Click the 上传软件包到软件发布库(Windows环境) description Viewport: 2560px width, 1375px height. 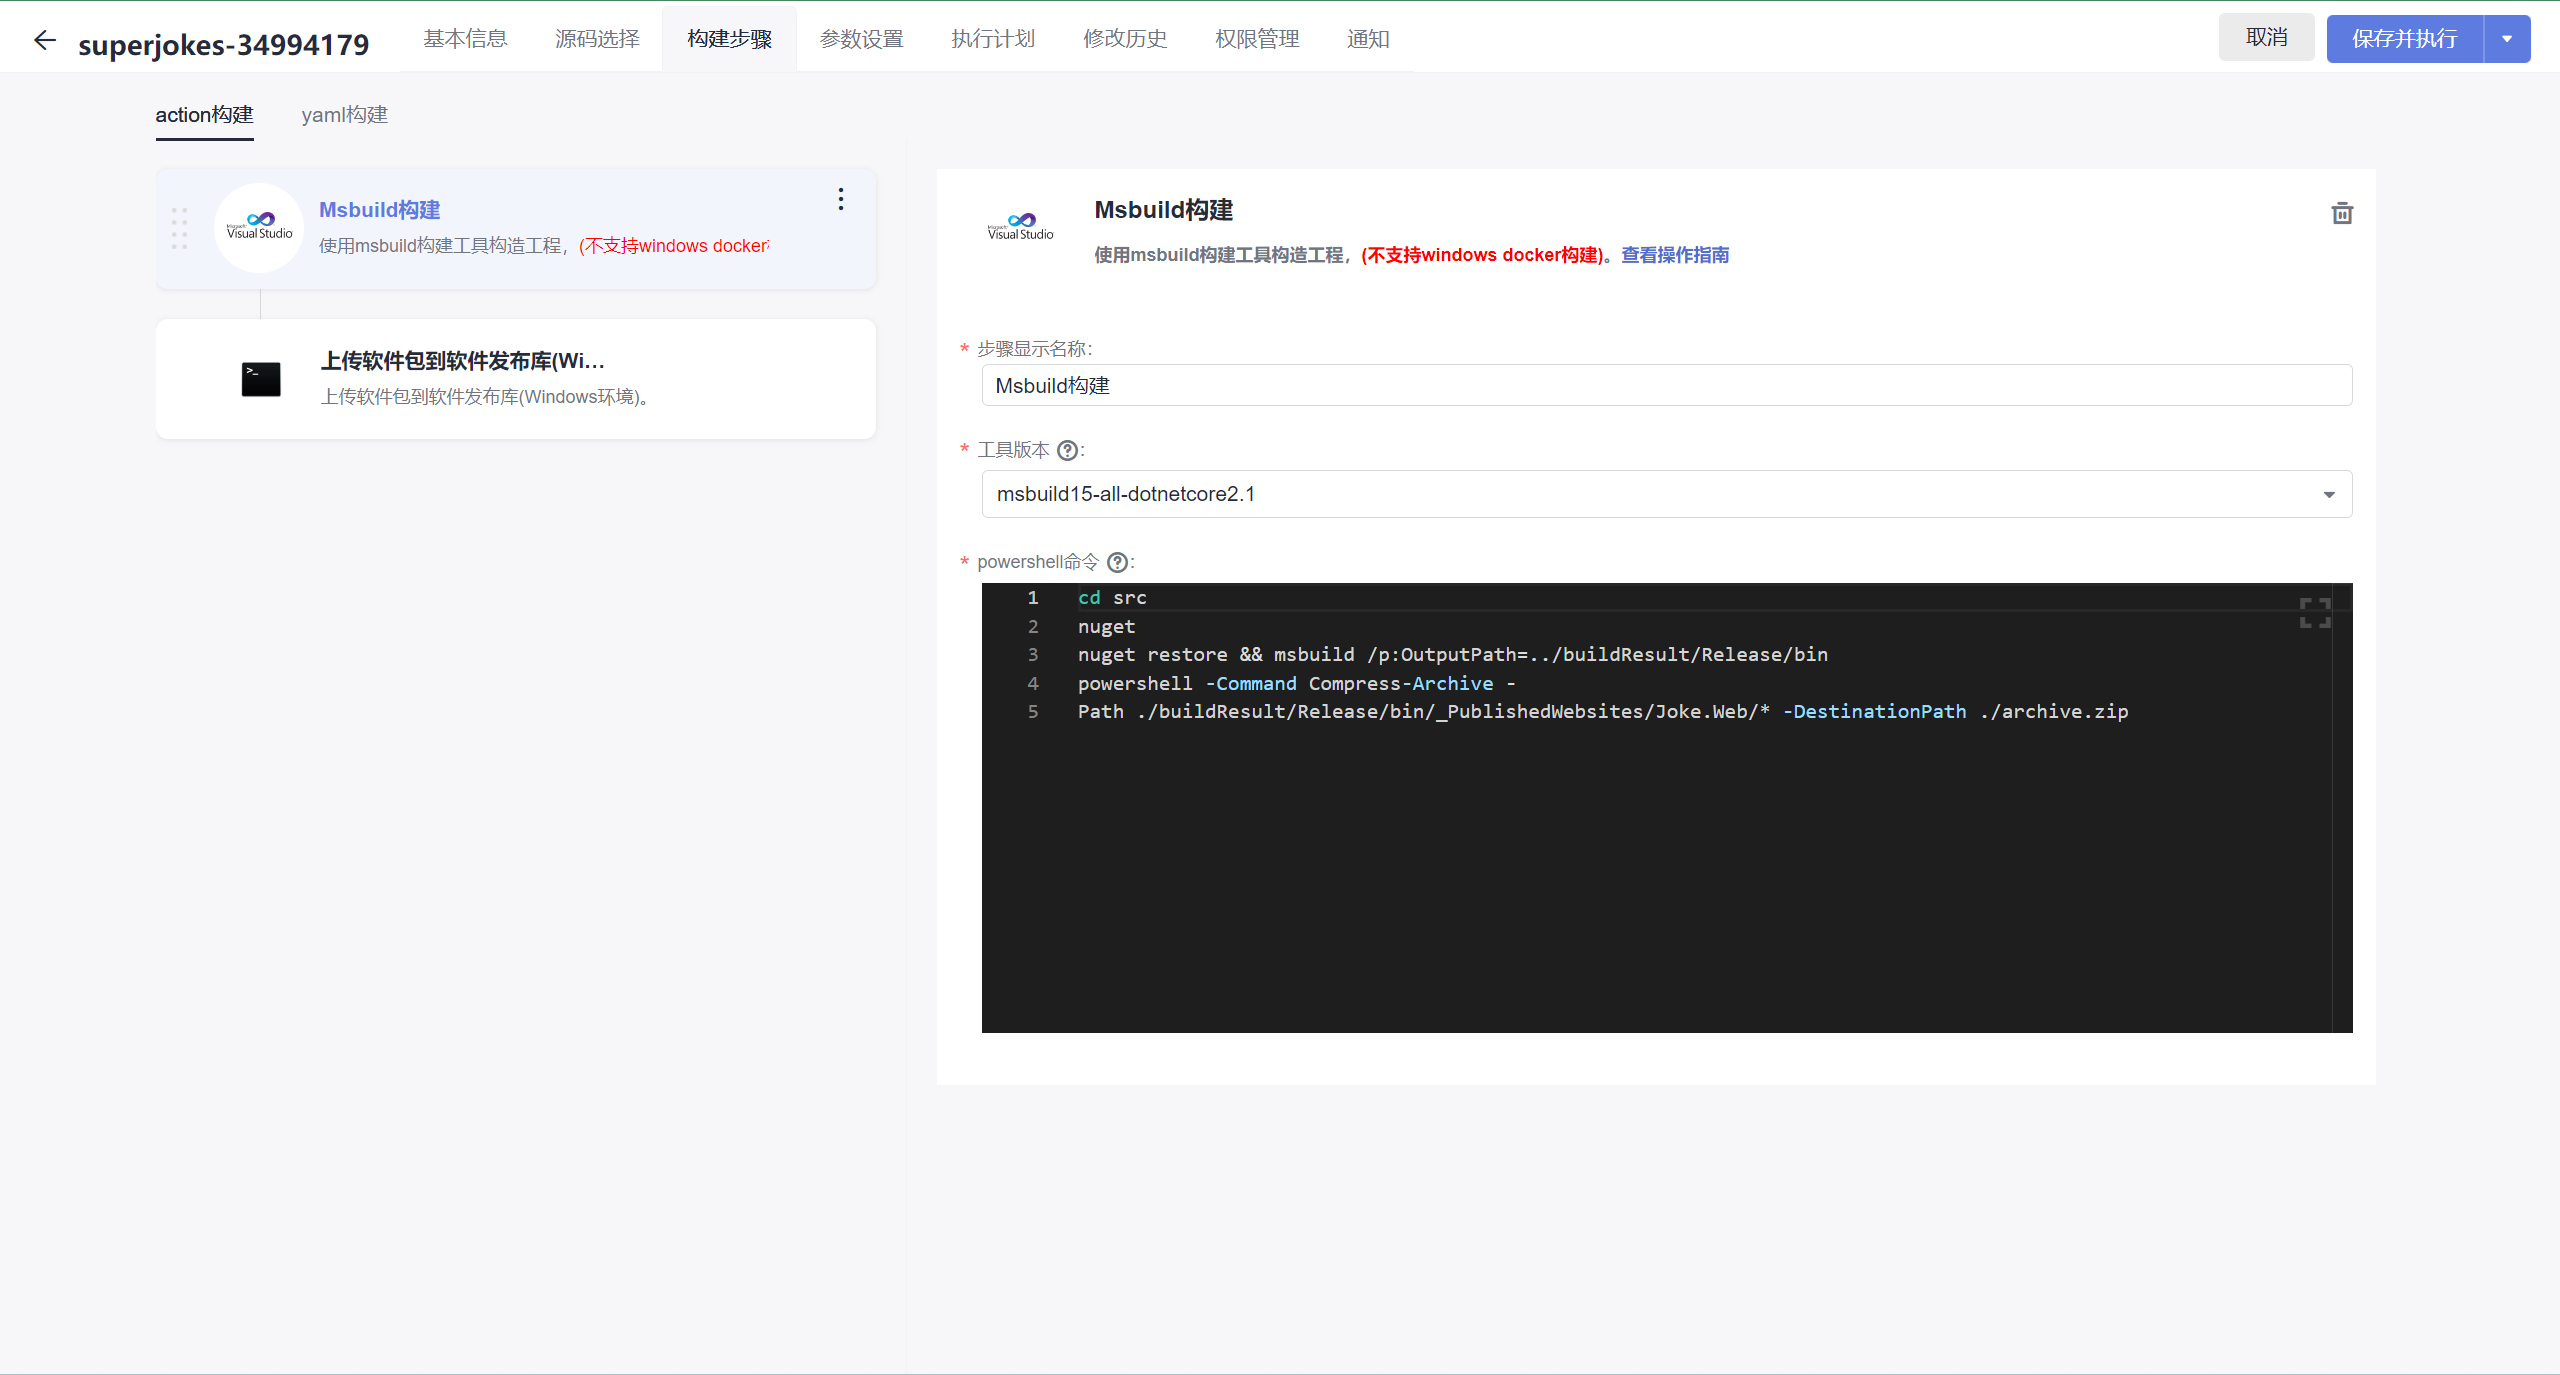pyautogui.click(x=485, y=397)
